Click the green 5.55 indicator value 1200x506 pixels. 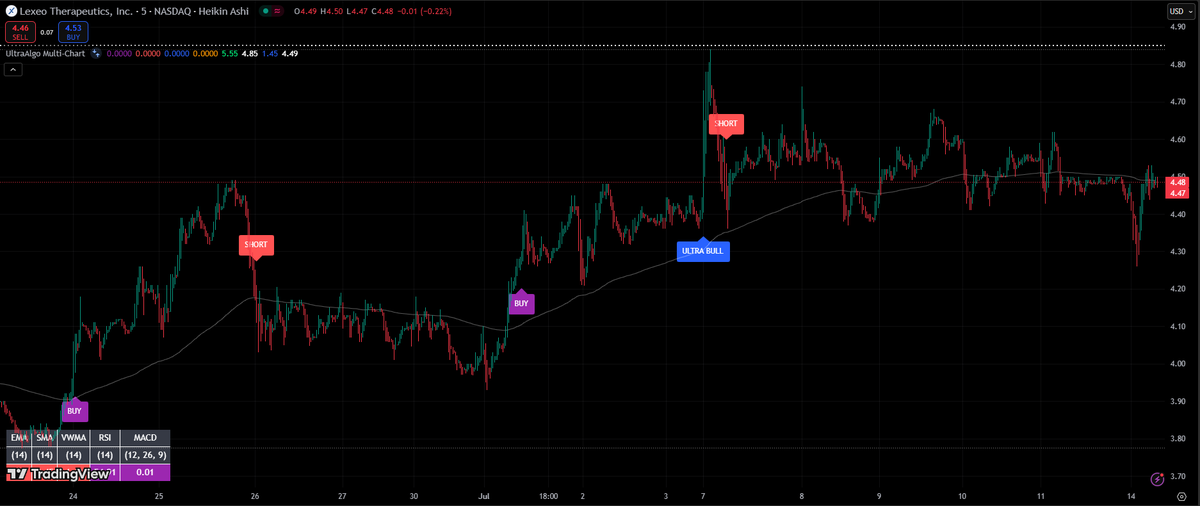(x=229, y=54)
